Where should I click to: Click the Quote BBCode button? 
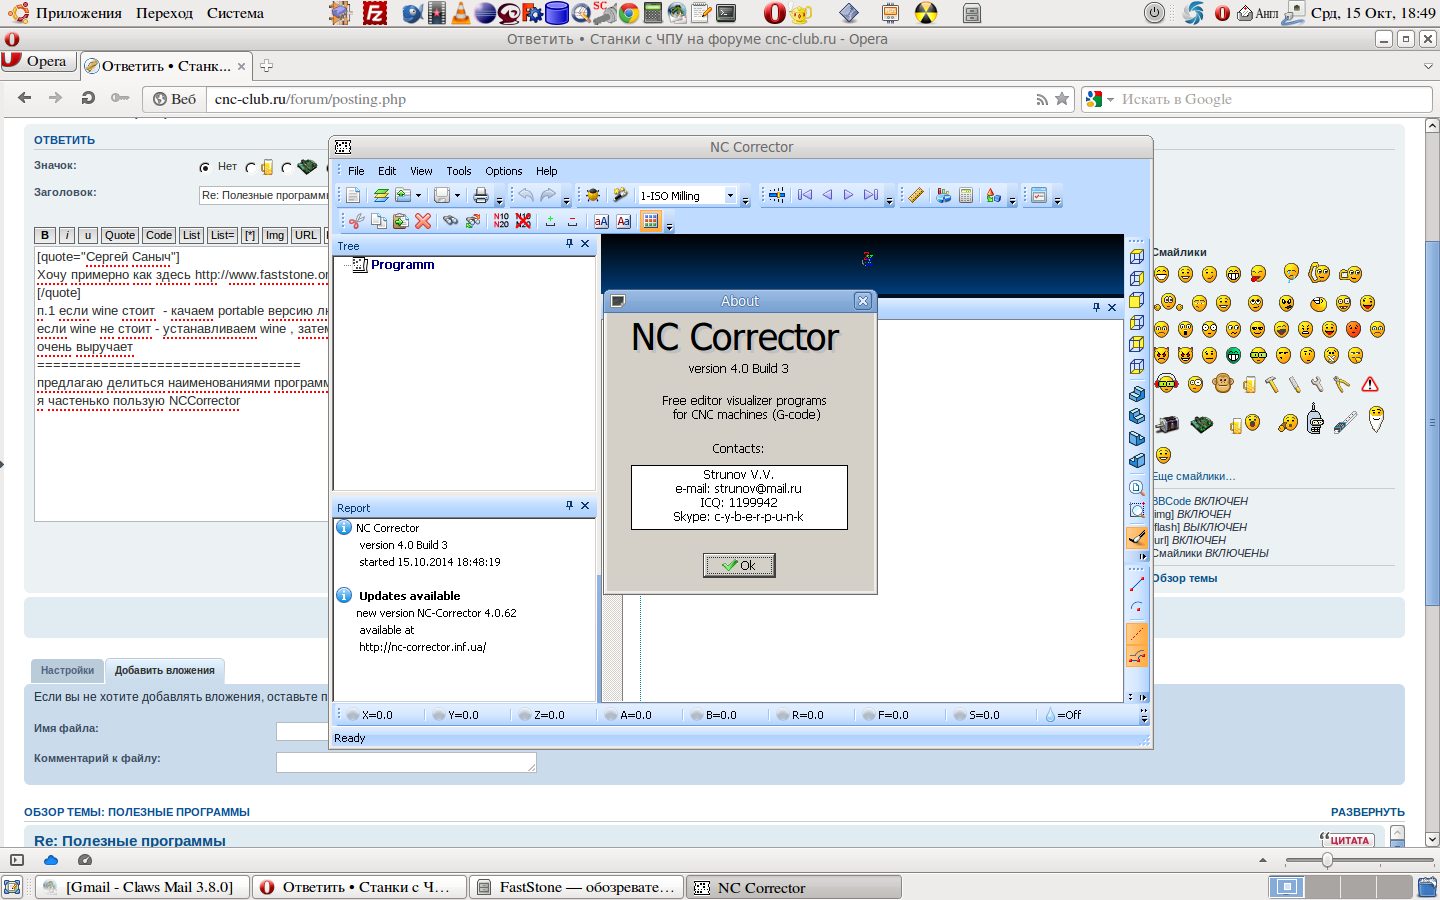[119, 235]
